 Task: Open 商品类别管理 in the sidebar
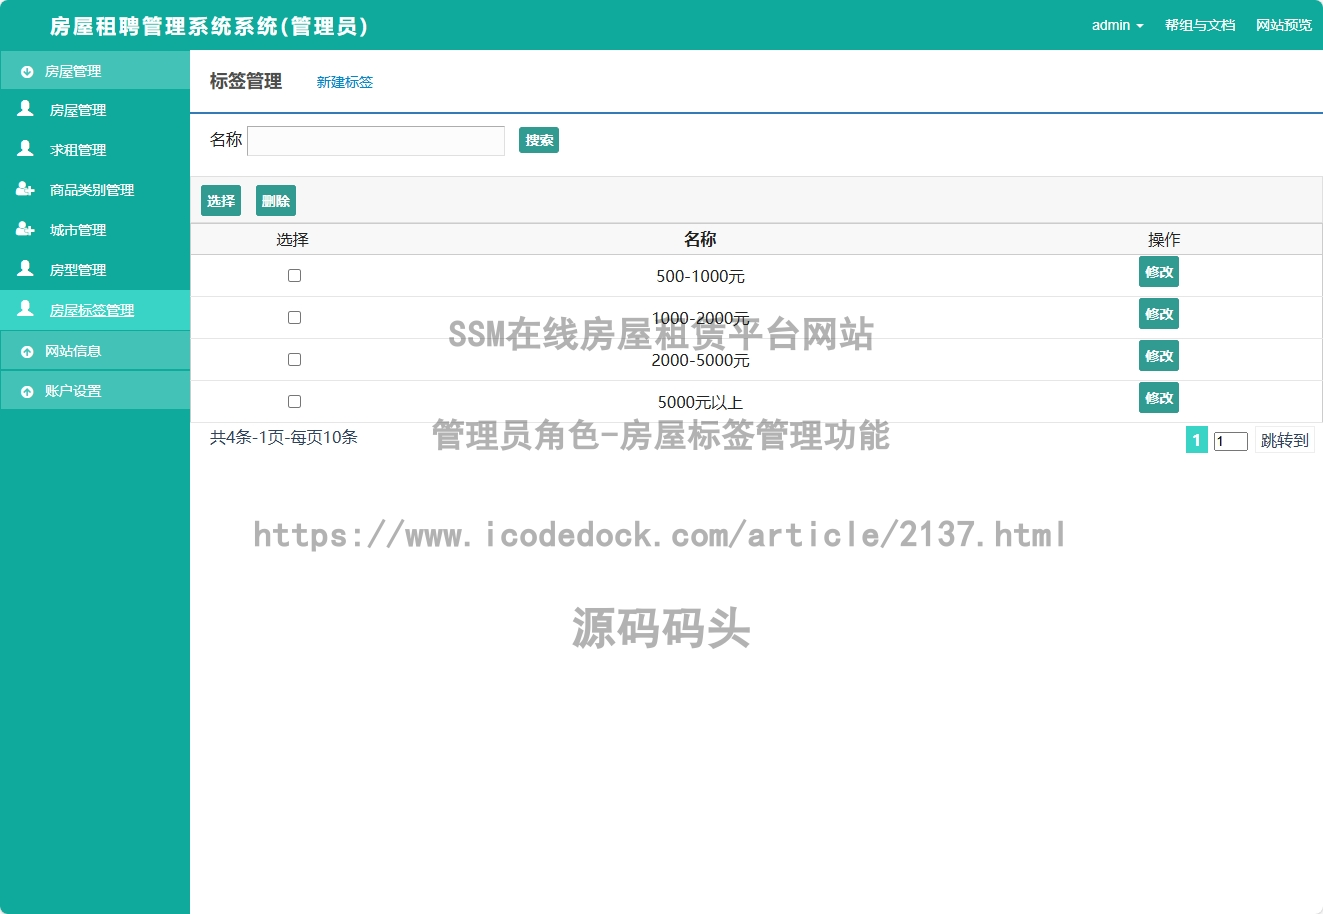pyautogui.click(x=95, y=190)
